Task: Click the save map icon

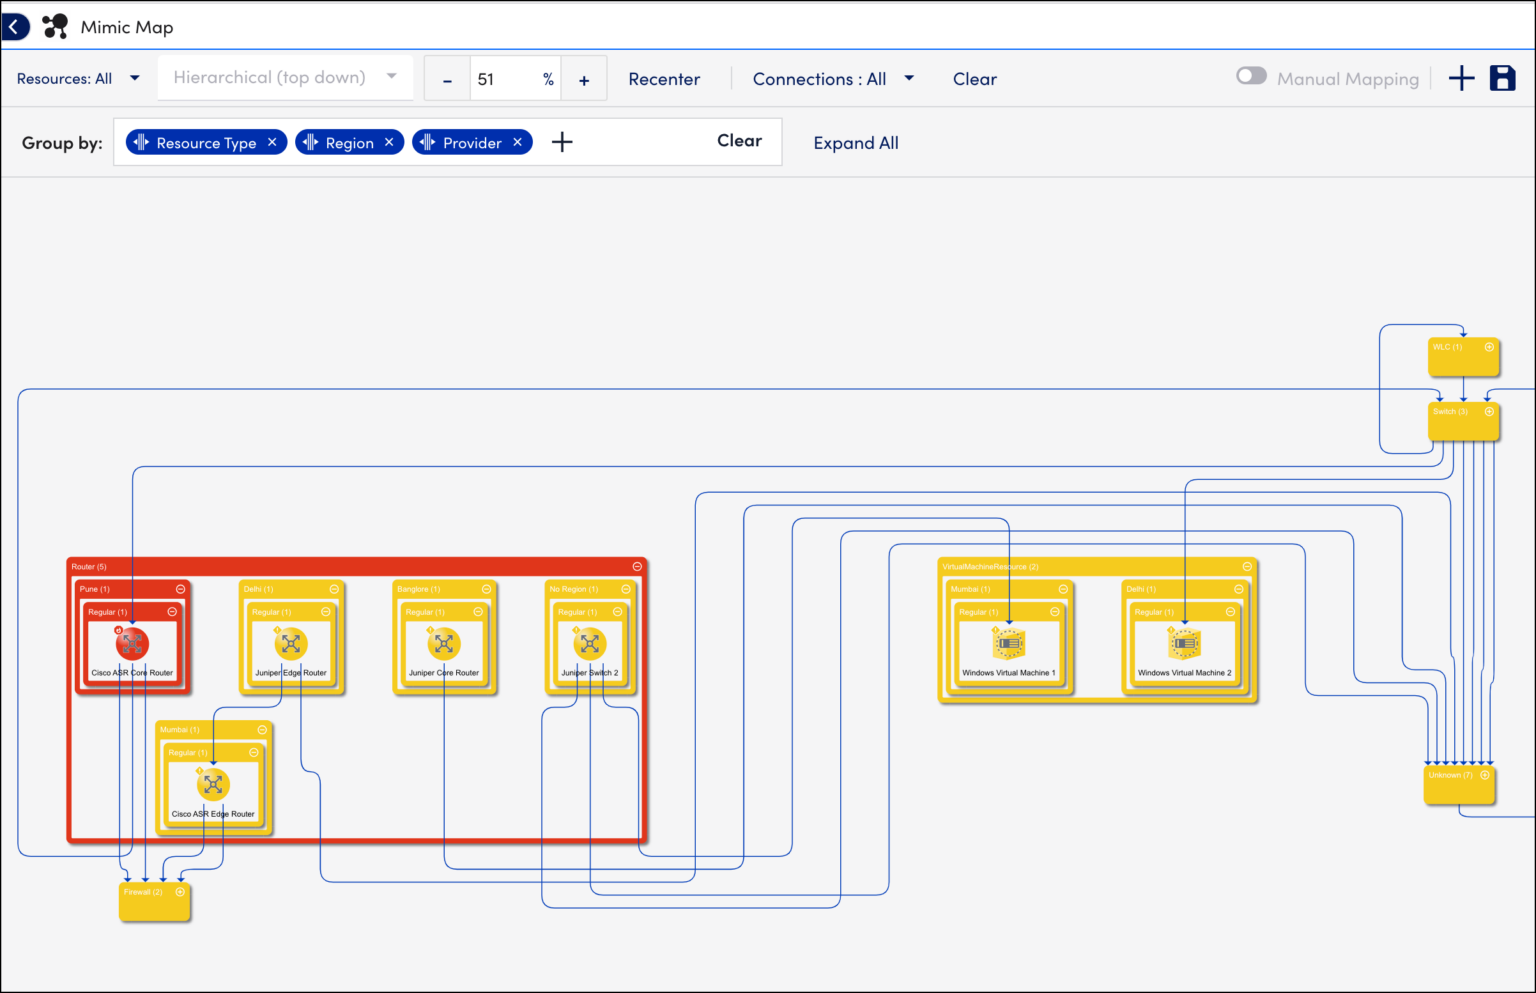Action: 1502,78
